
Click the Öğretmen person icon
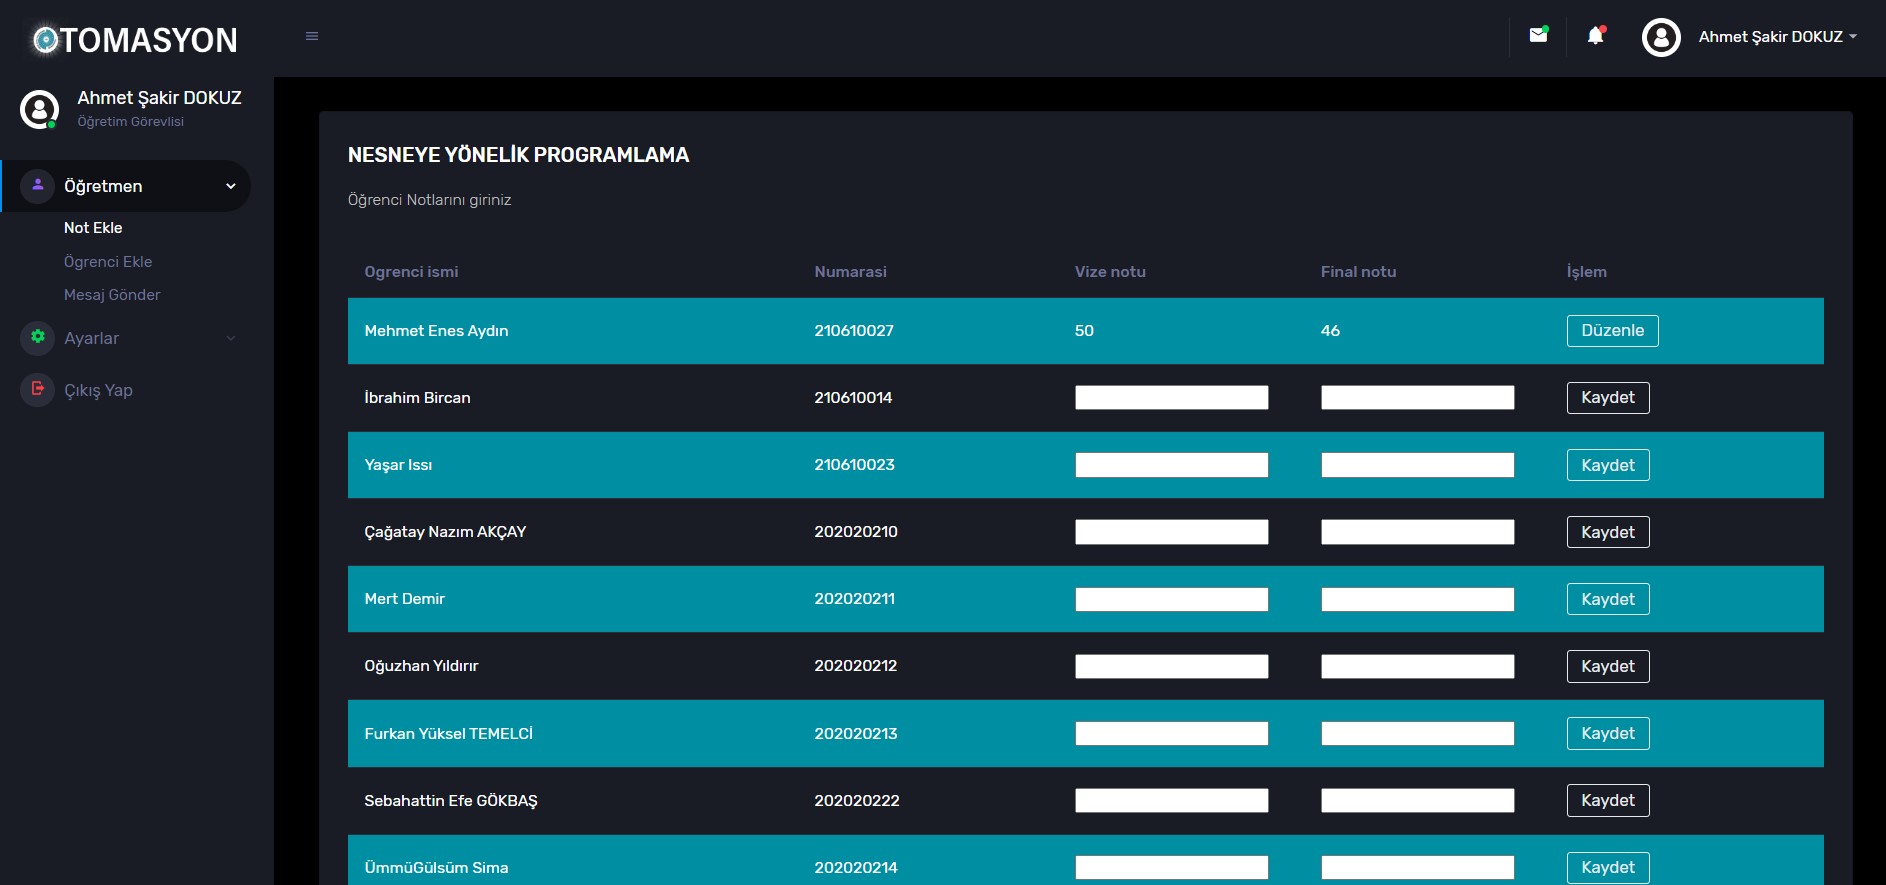pos(38,186)
